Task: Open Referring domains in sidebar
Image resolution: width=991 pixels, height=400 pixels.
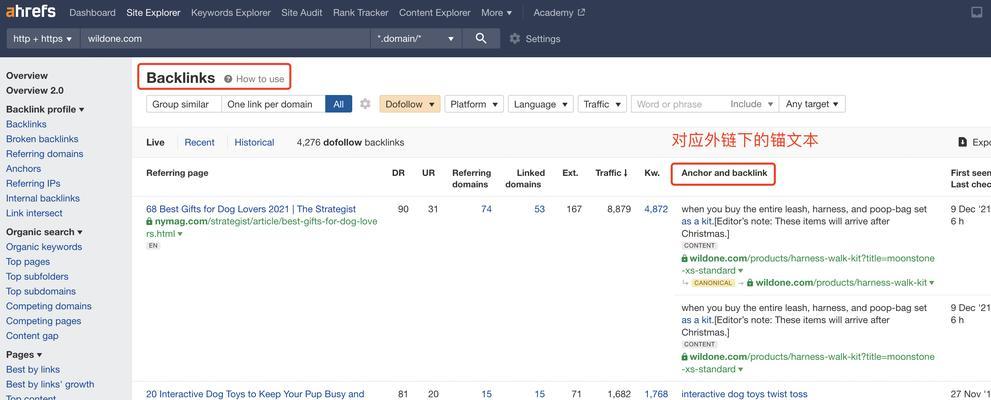Action: tap(45, 154)
